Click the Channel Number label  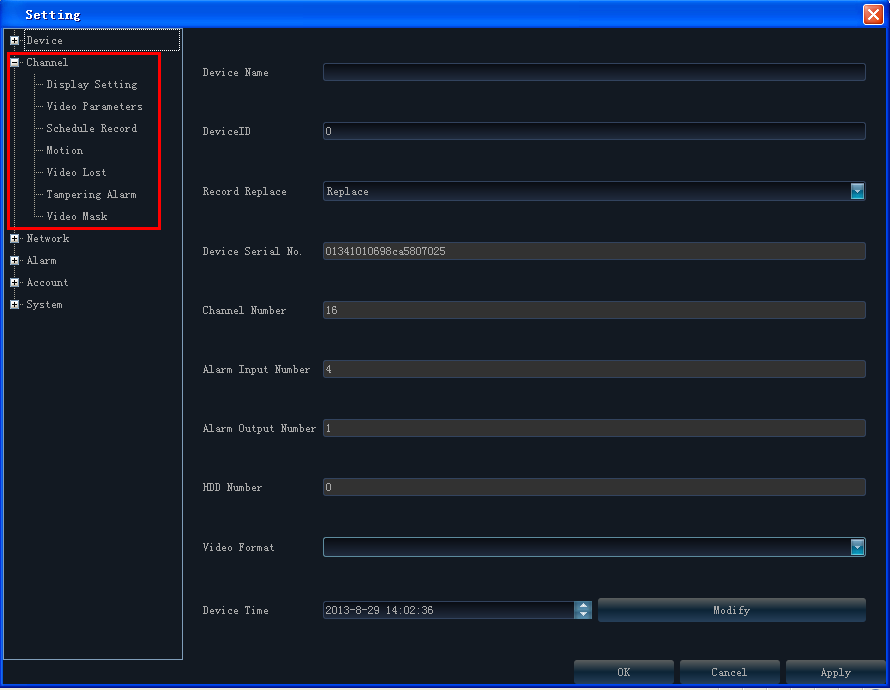point(244,310)
